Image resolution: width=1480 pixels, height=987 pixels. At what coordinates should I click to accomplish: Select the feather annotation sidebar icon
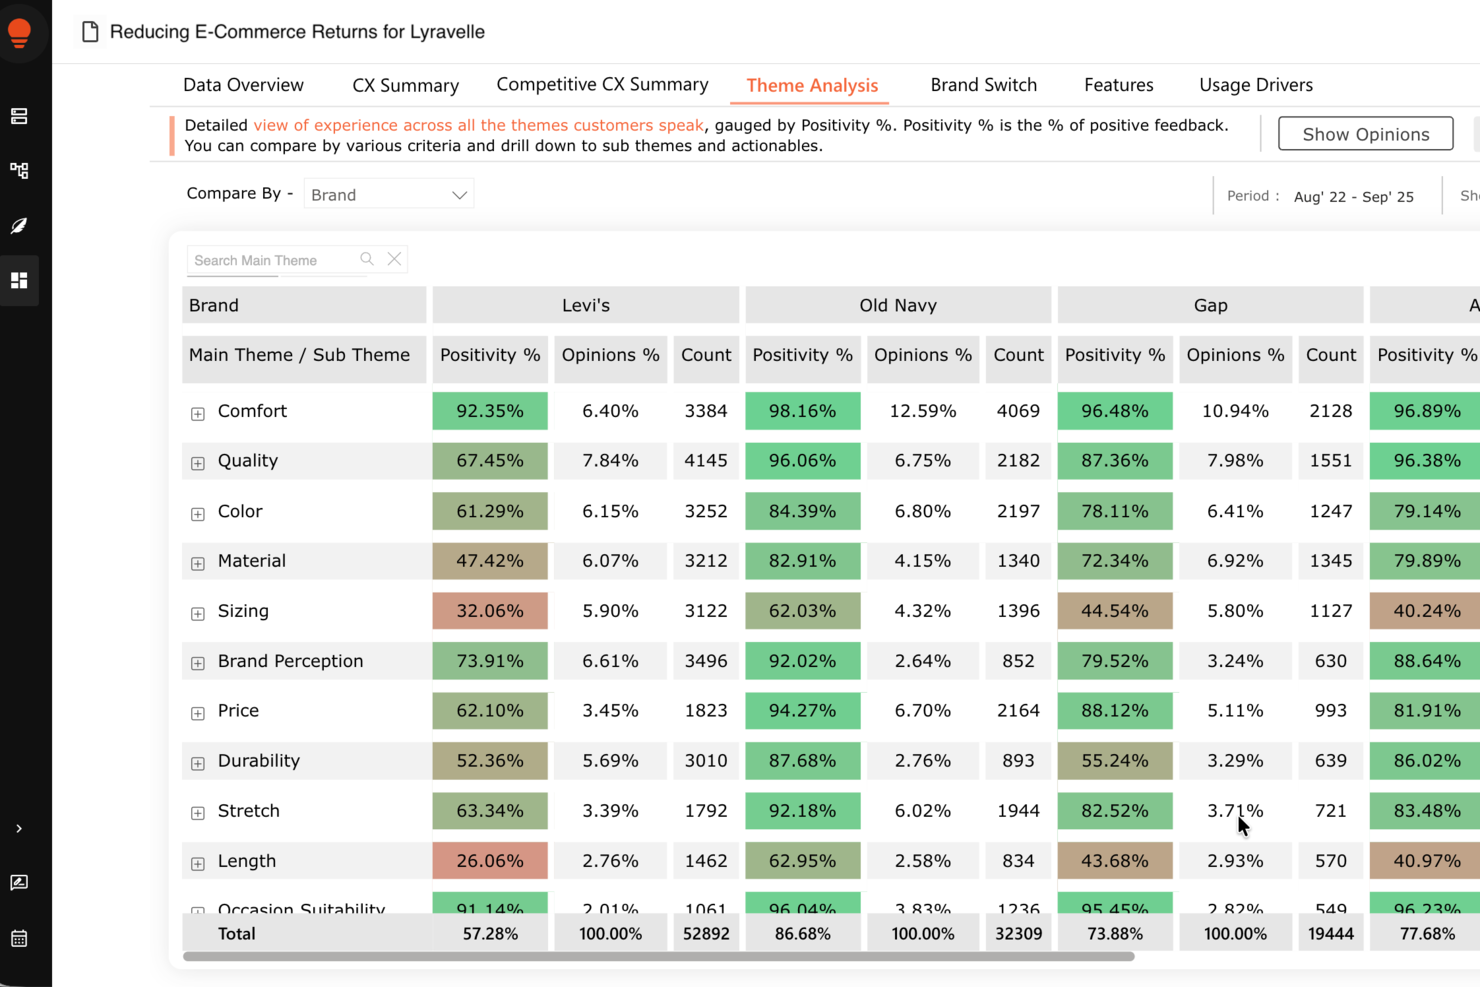coord(18,226)
